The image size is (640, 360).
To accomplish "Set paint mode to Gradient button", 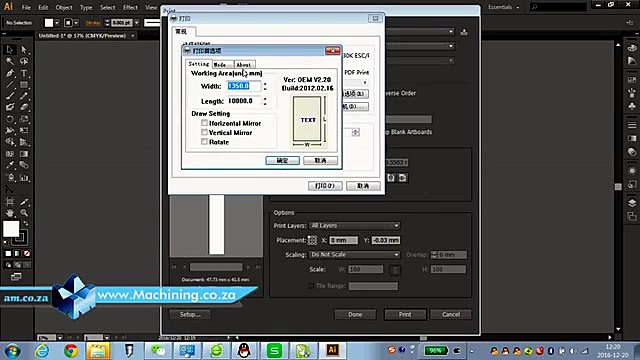I will (x=17, y=253).
